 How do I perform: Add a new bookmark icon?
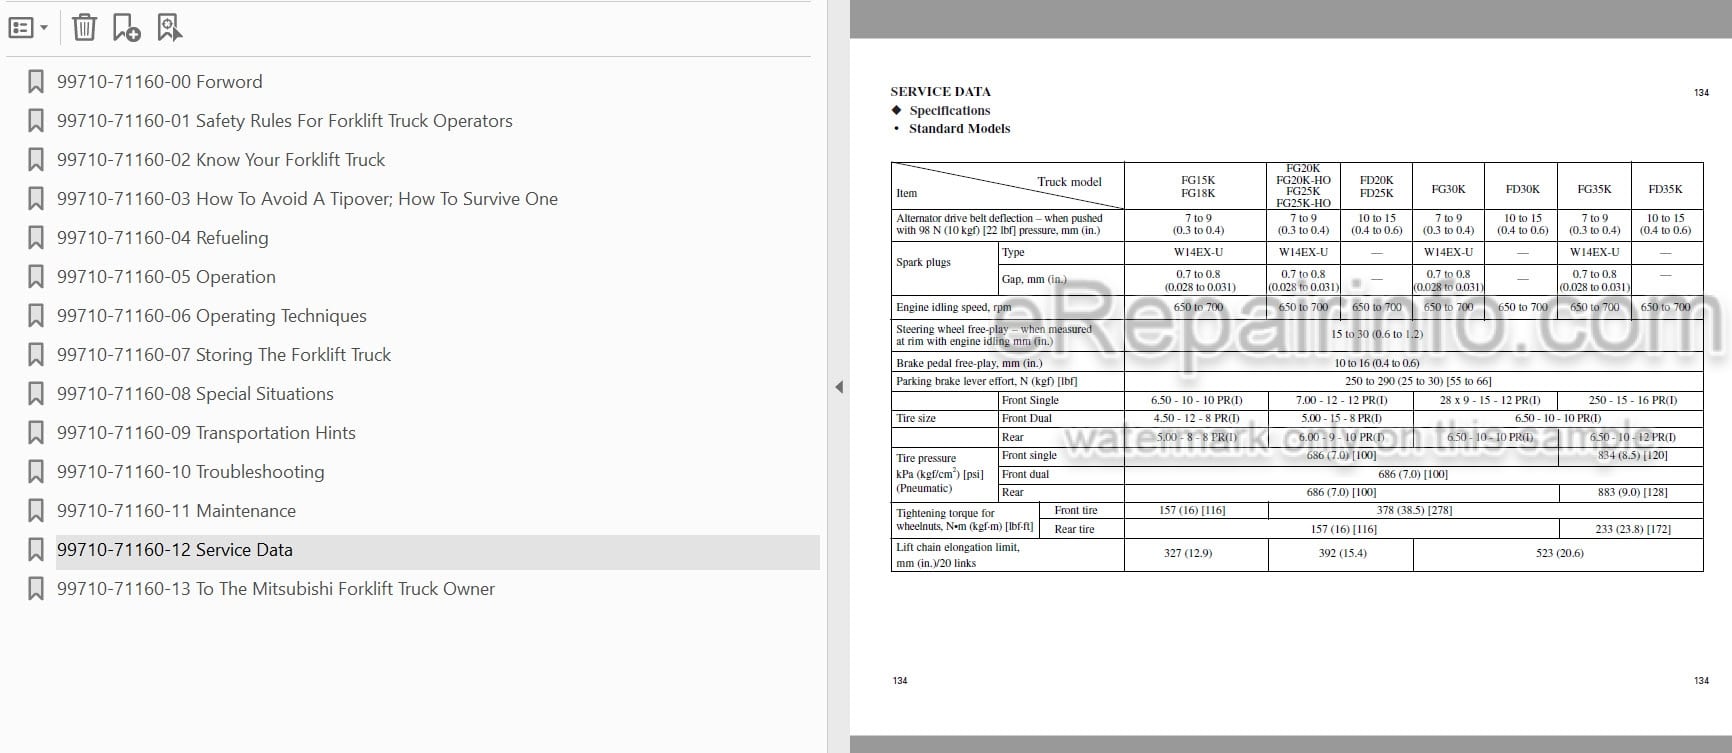(x=127, y=28)
